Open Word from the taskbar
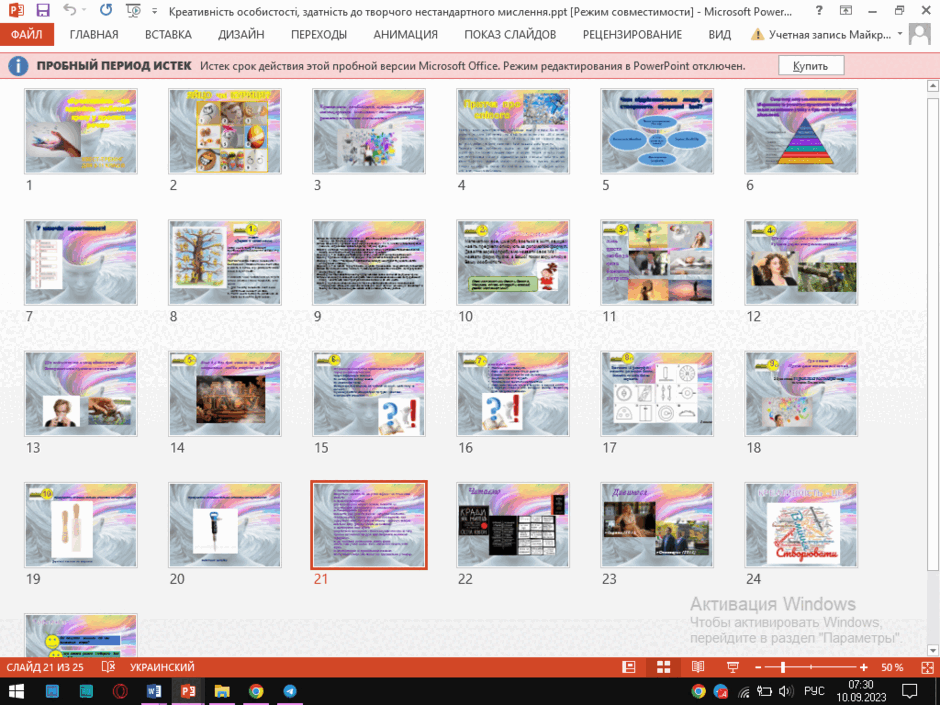The width and height of the screenshot is (940, 705). (154, 691)
